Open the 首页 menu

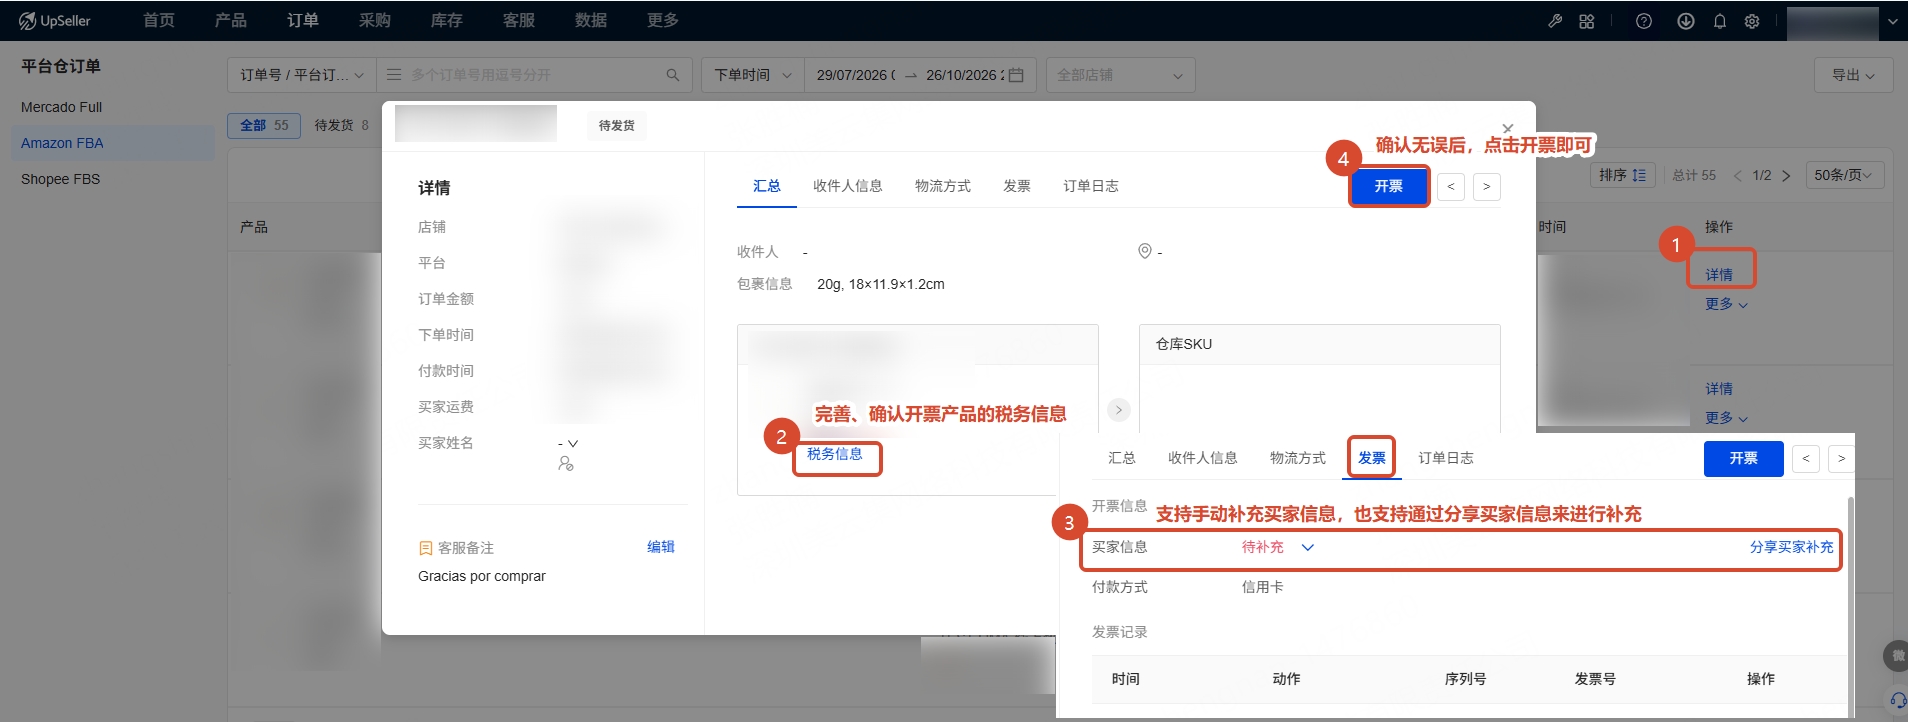pos(159,21)
